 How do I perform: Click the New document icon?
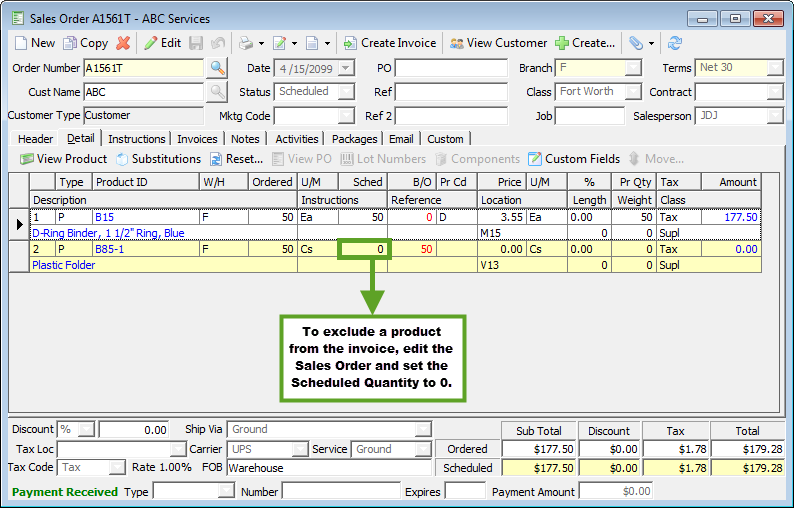21,43
